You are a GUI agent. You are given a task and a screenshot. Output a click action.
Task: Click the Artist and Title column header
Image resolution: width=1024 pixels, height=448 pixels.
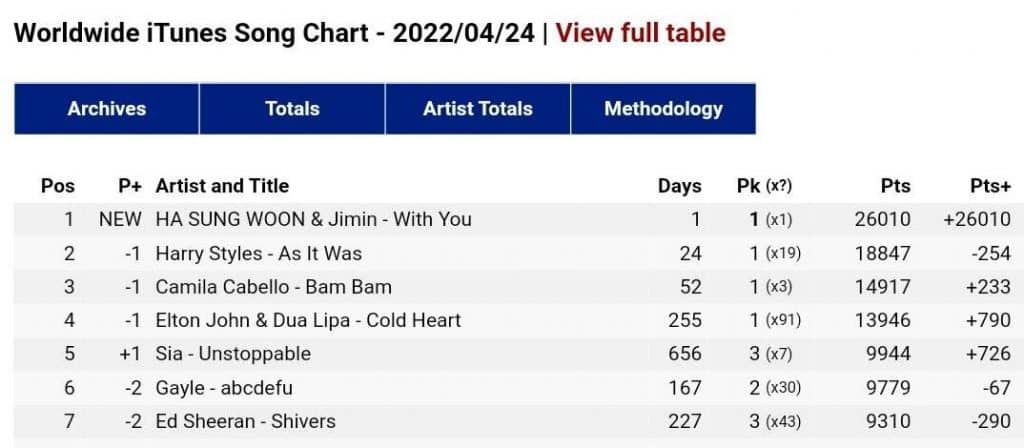click(222, 186)
